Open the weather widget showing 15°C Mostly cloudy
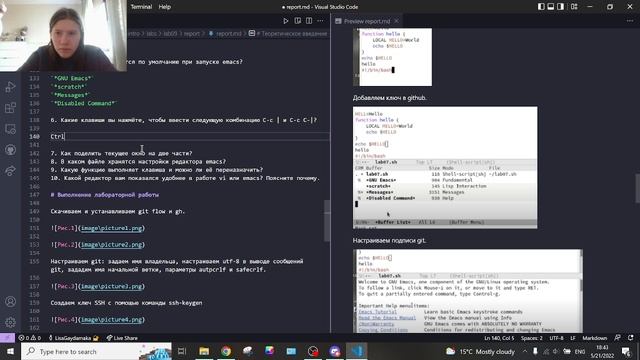Screen dimensions: 640x360 coord(480,351)
